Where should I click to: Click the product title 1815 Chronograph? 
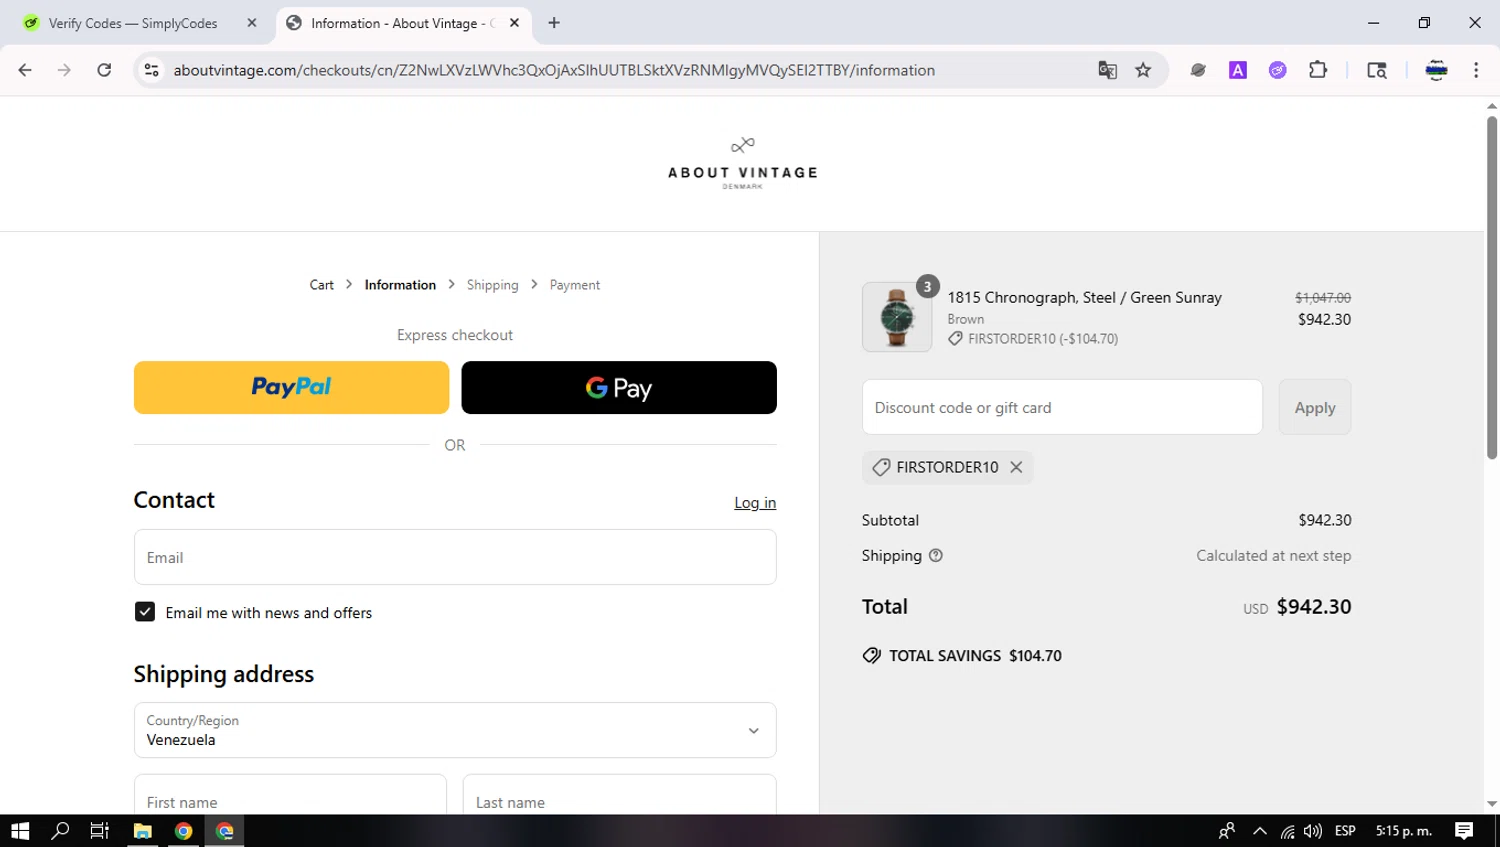pos(1084,298)
